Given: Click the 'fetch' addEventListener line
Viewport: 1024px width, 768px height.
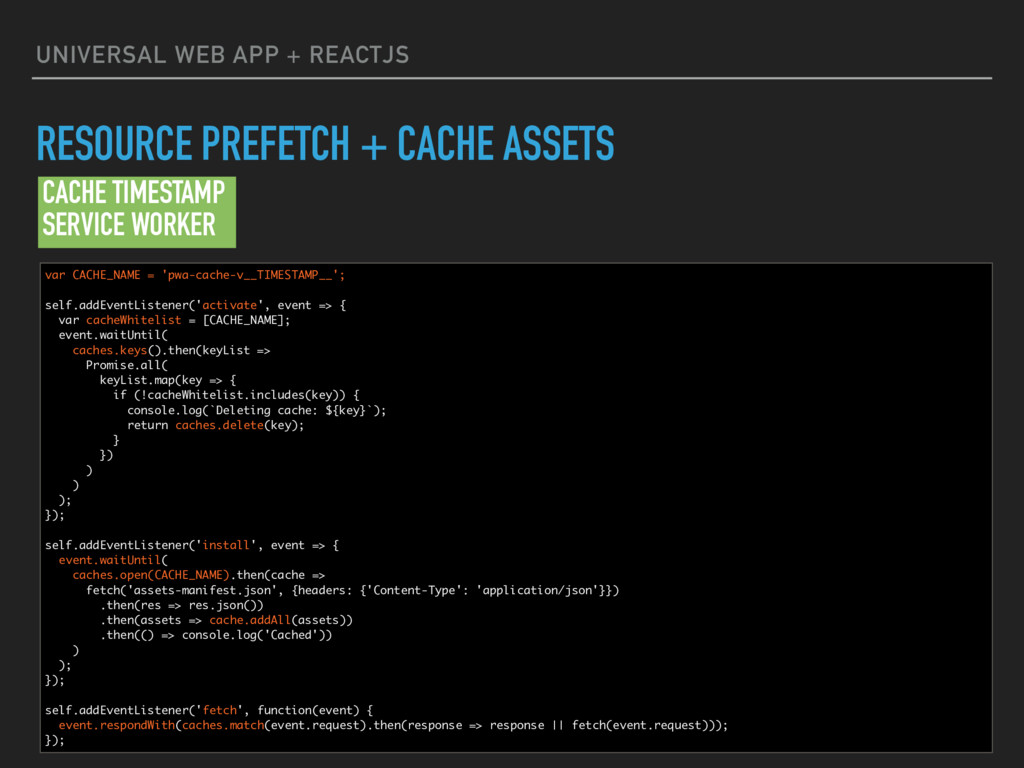Looking at the screenshot, I should coord(209,710).
